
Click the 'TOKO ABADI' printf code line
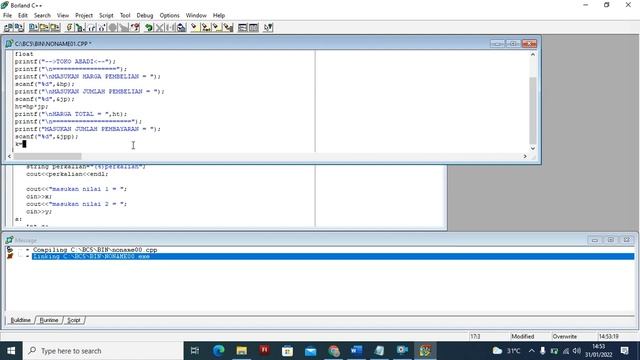click(65, 62)
